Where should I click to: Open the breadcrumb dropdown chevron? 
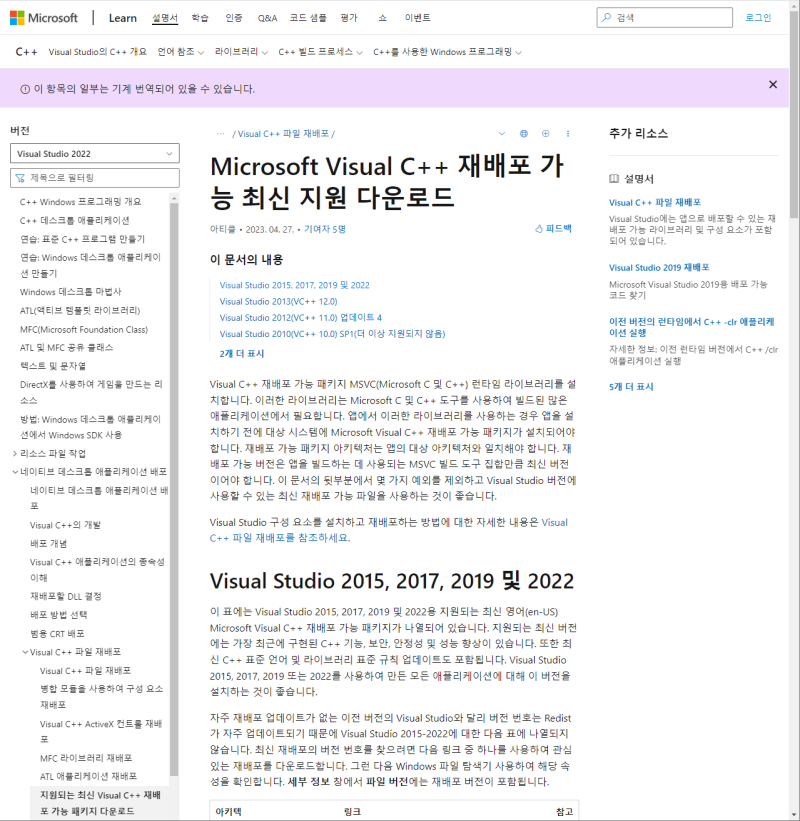point(502,134)
